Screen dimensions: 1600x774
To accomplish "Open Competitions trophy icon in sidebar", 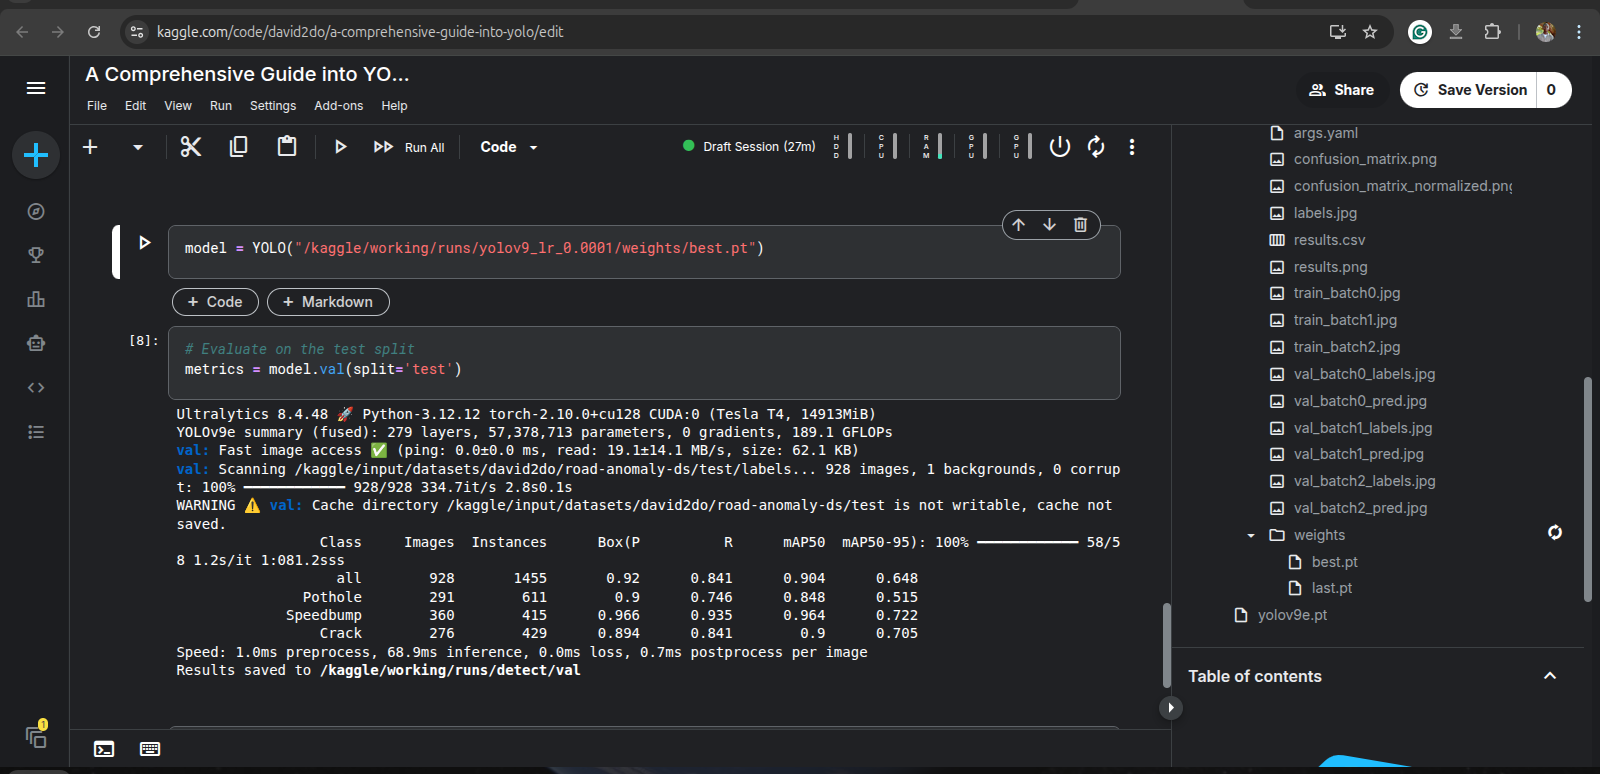I will click(x=36, y=255).
